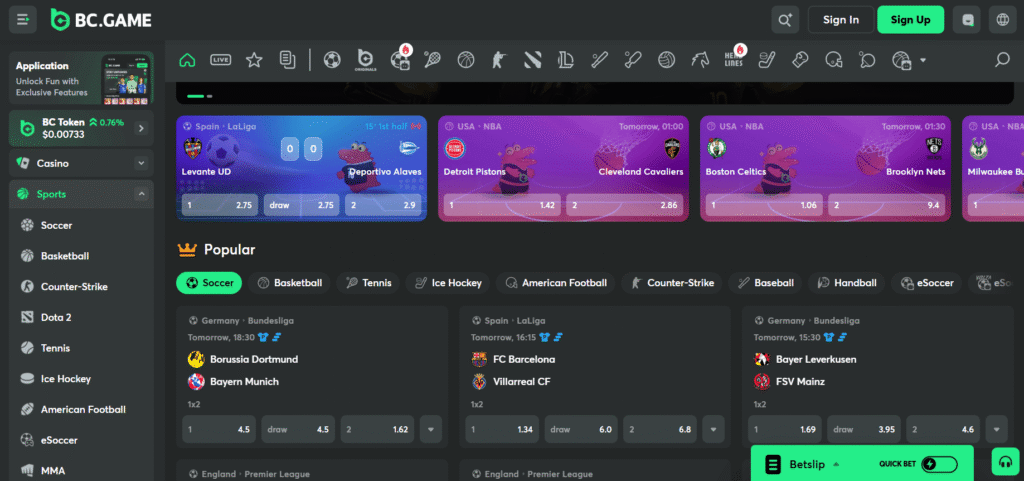Open live support headphones button
The height and width of the screenshot is (481, 1024).
pos(1003,461)
